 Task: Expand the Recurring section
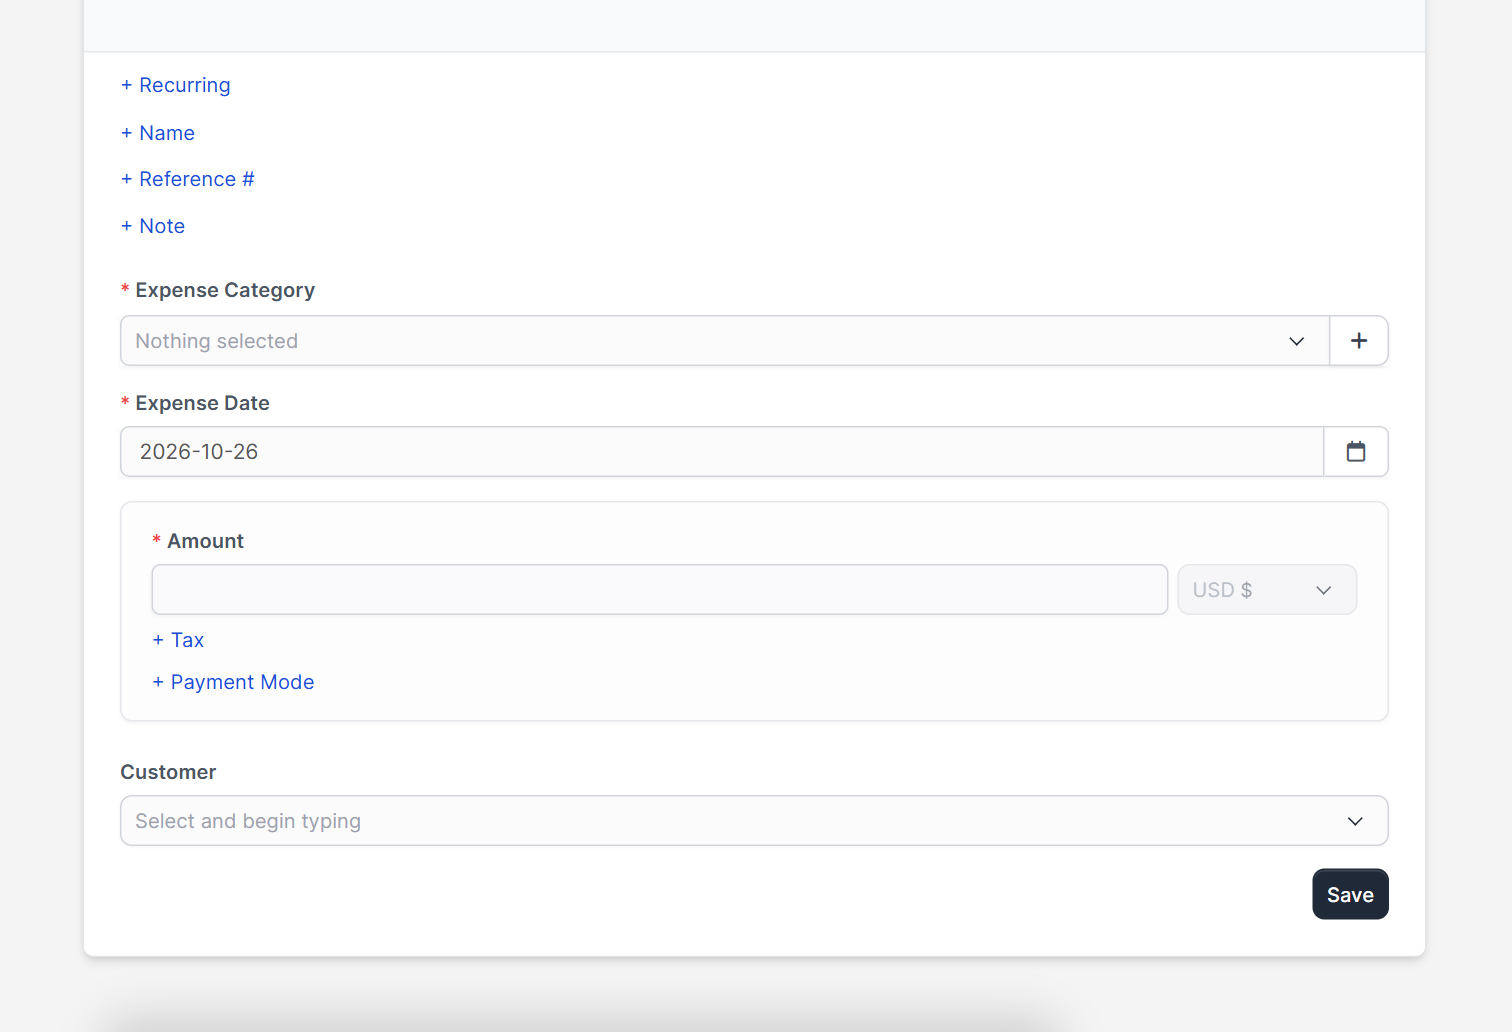point(176,85)
